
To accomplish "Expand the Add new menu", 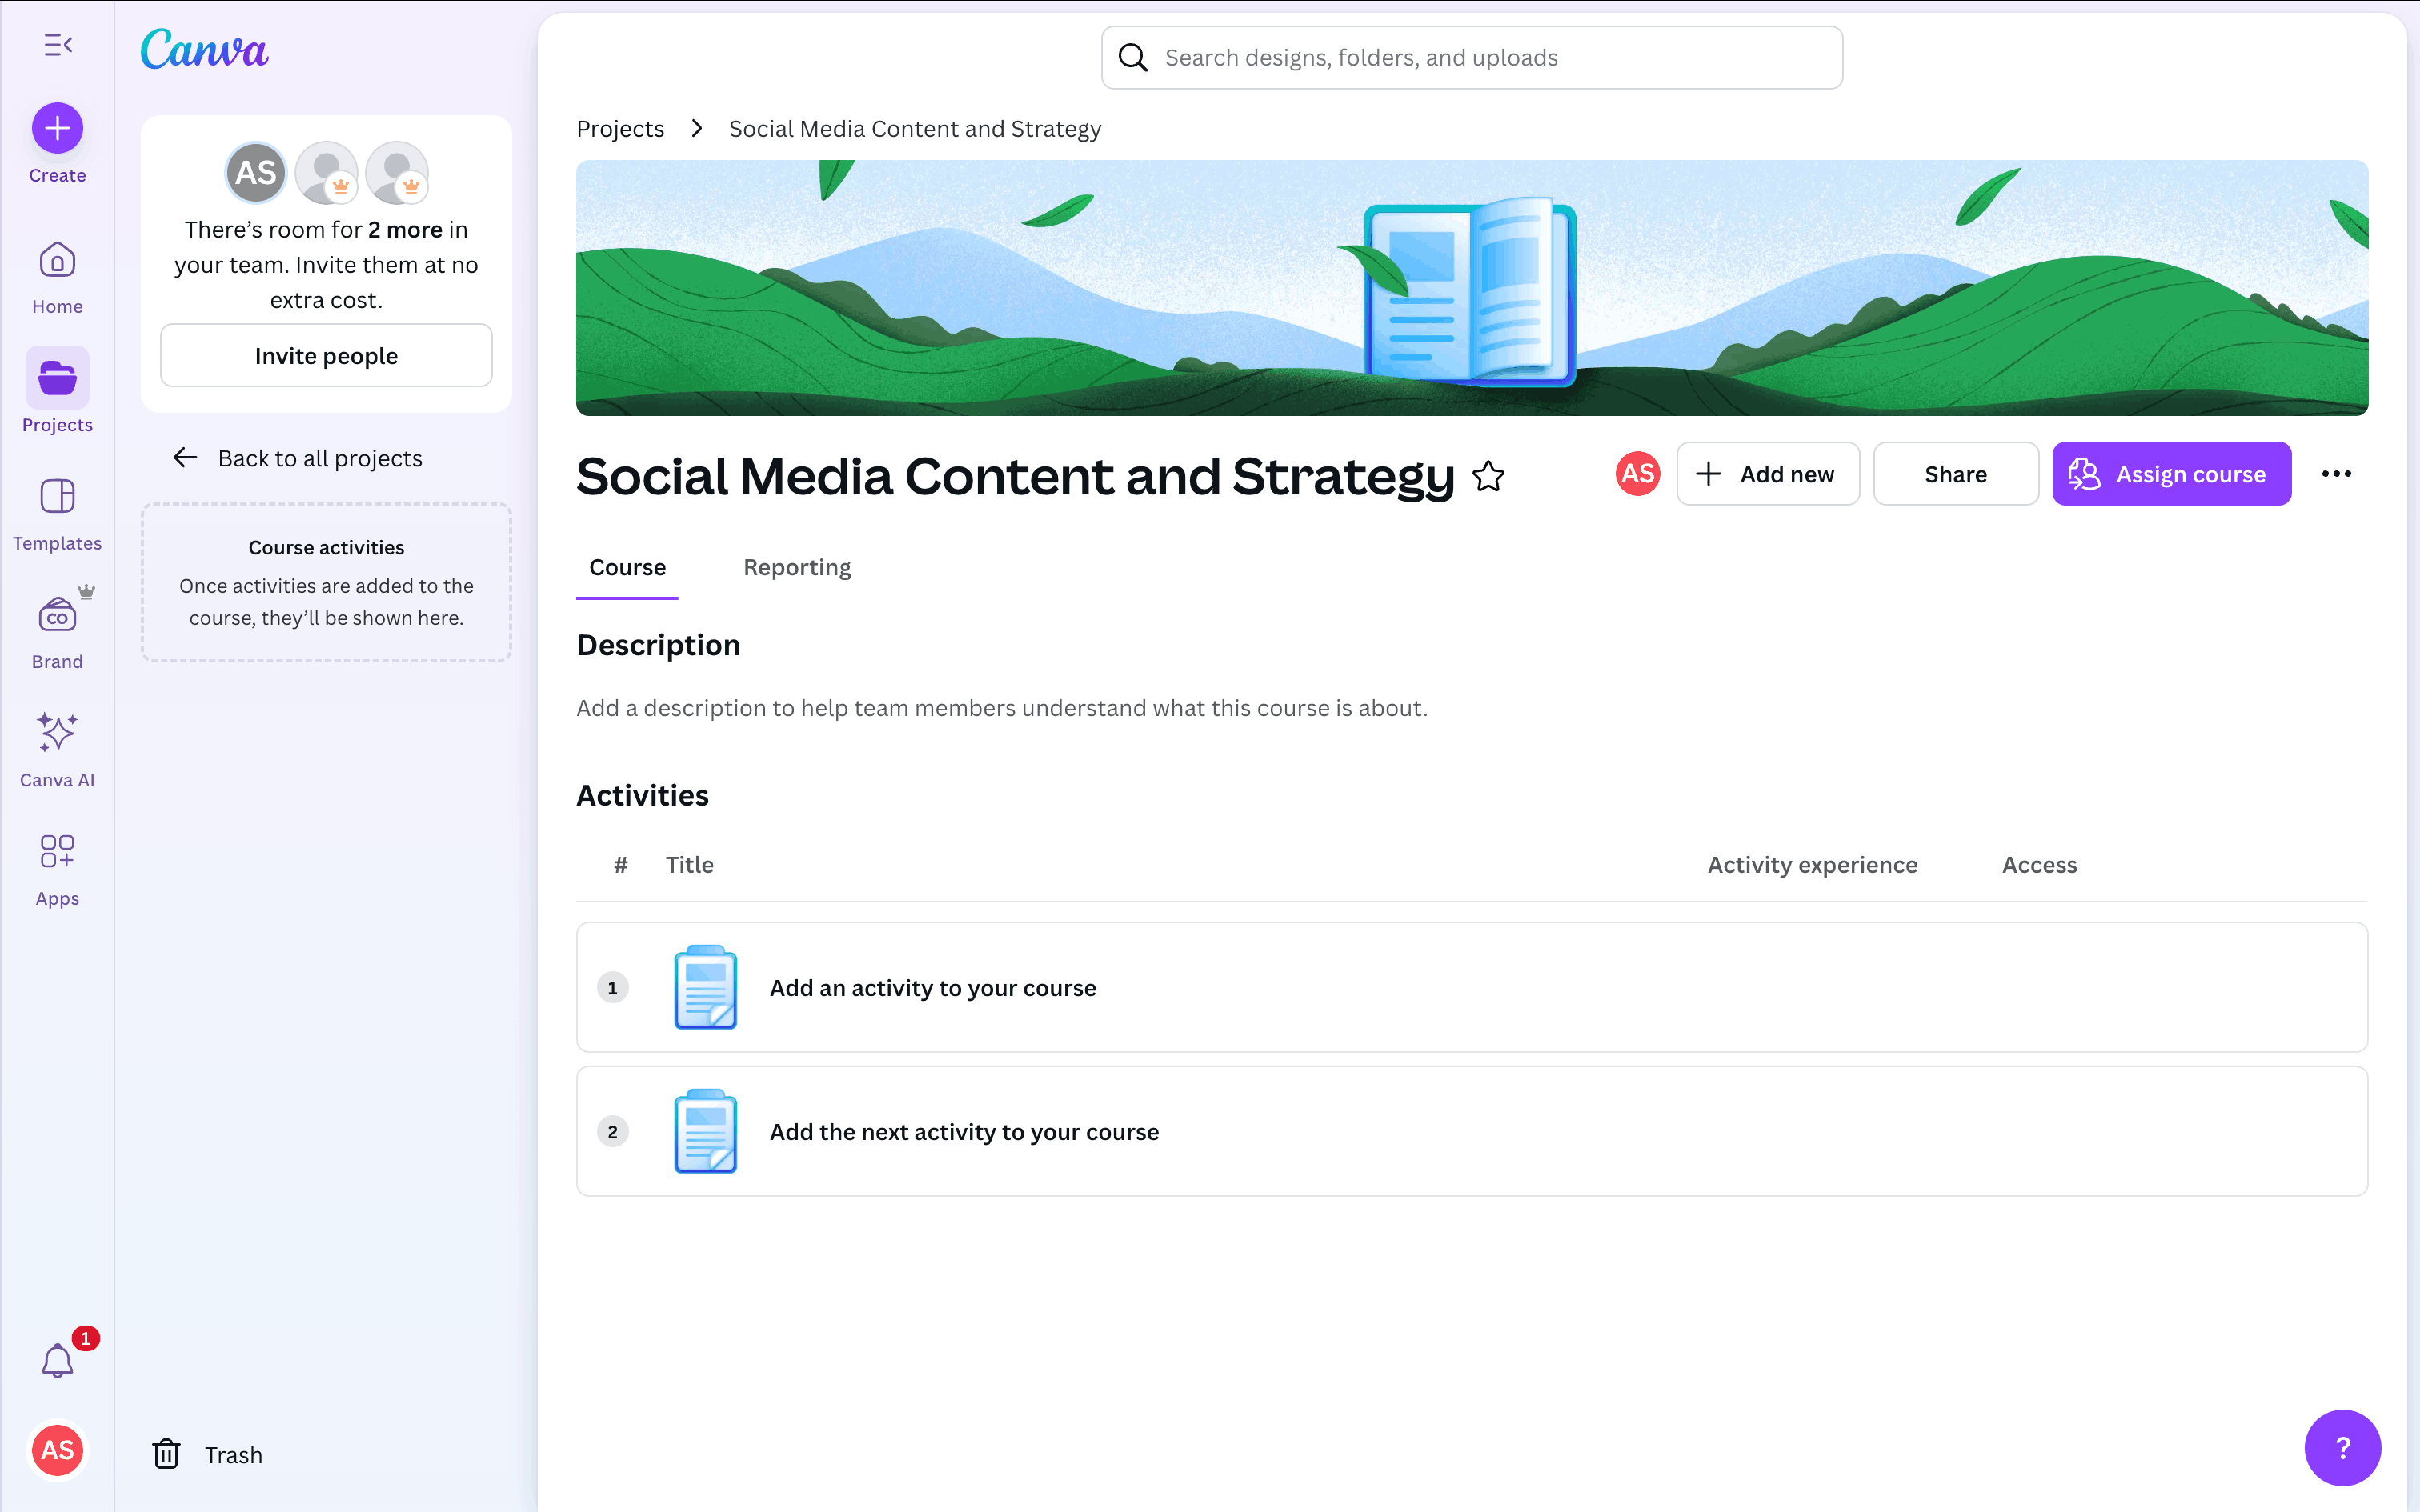I will point(1767,474).
